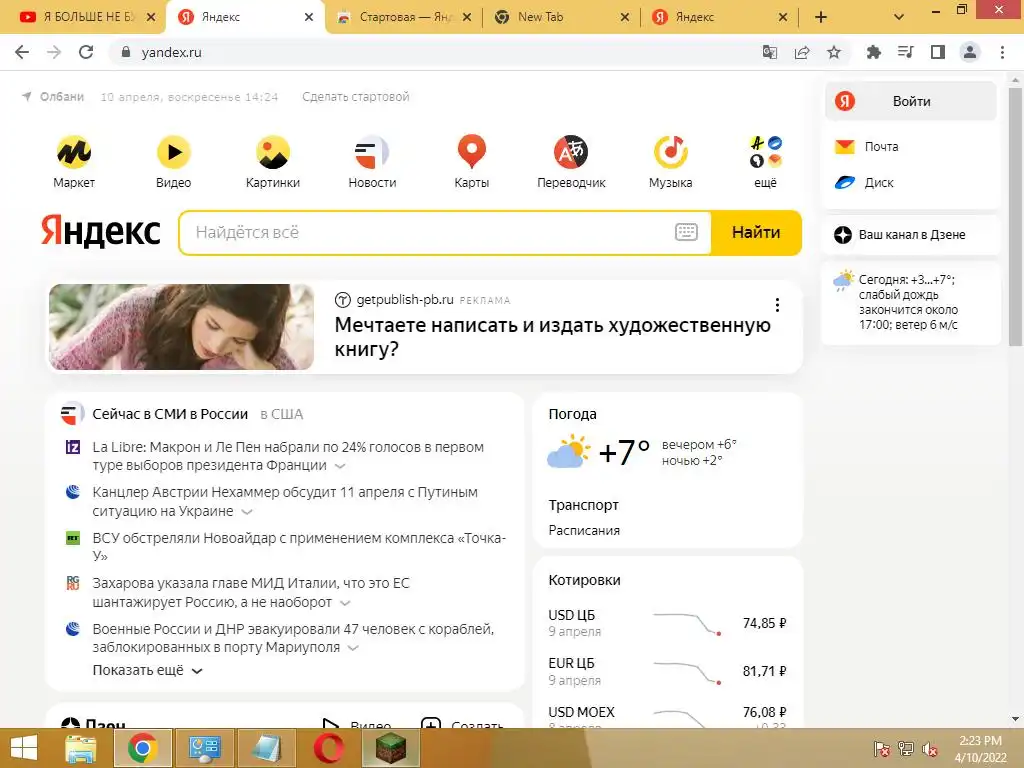Open the Chrome profile avatar
This screenshot has height=768, width=1024.
(970, 52)
